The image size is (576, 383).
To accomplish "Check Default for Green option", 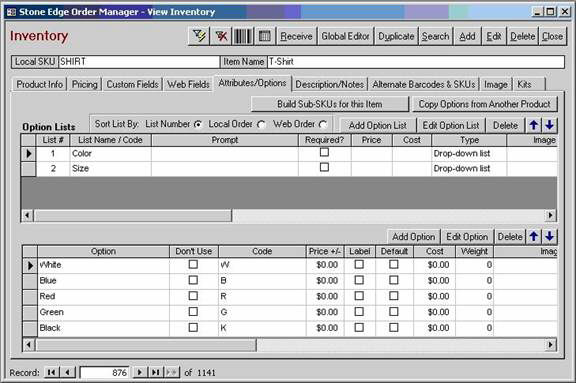I will click(394, 312).
